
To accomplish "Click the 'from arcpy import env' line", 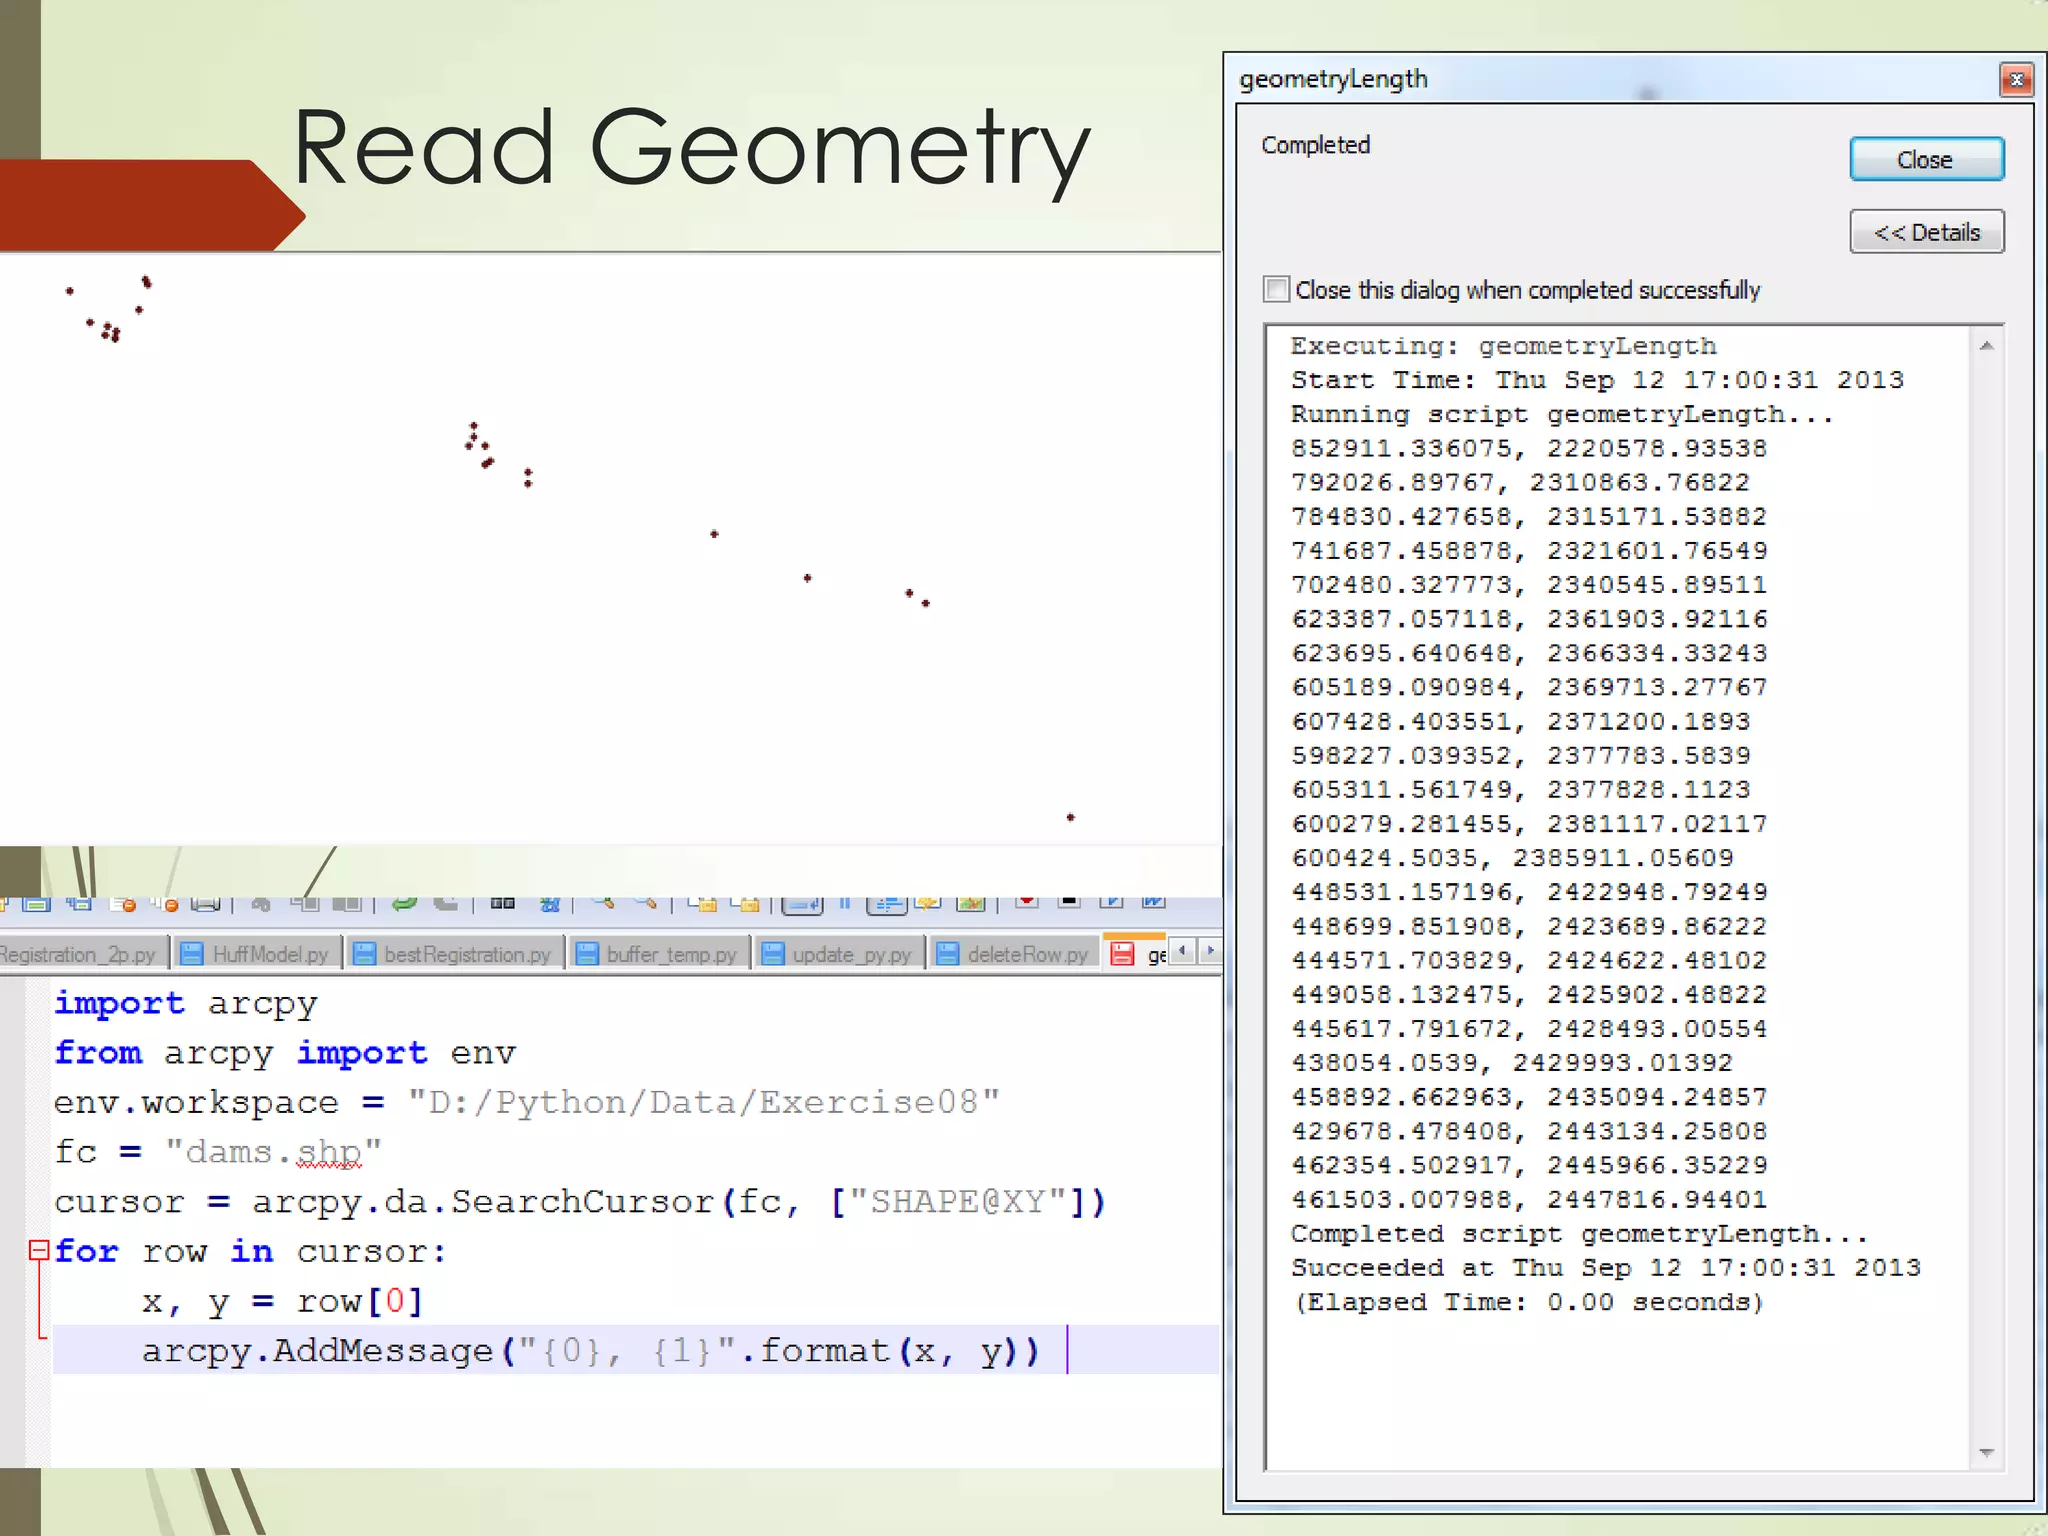I will pyautogui.click(x=285, y=1053).
